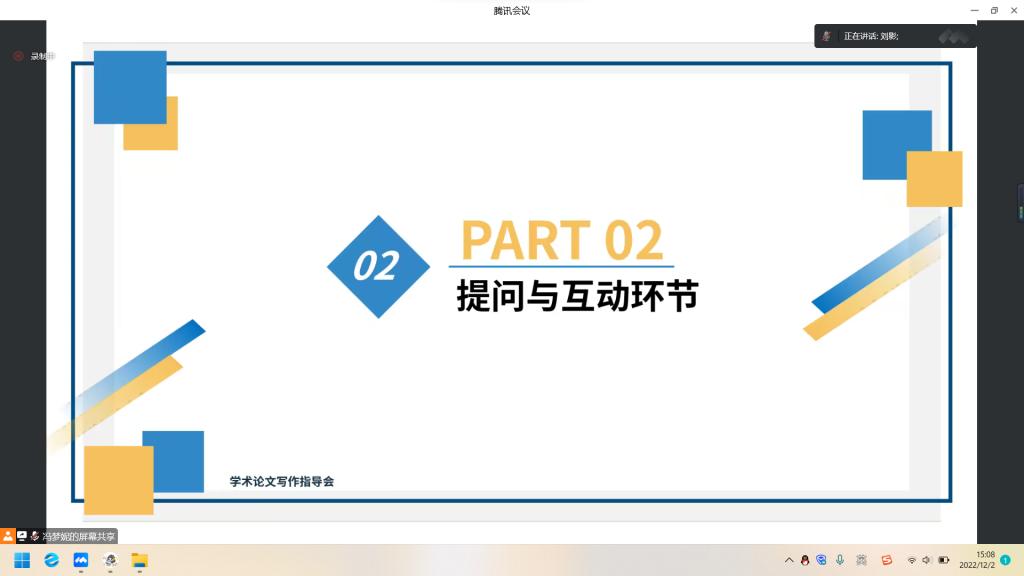Open File Explorer from the taskbar
The height and width of the screenshot is (576, 1024).
[140, 560]
